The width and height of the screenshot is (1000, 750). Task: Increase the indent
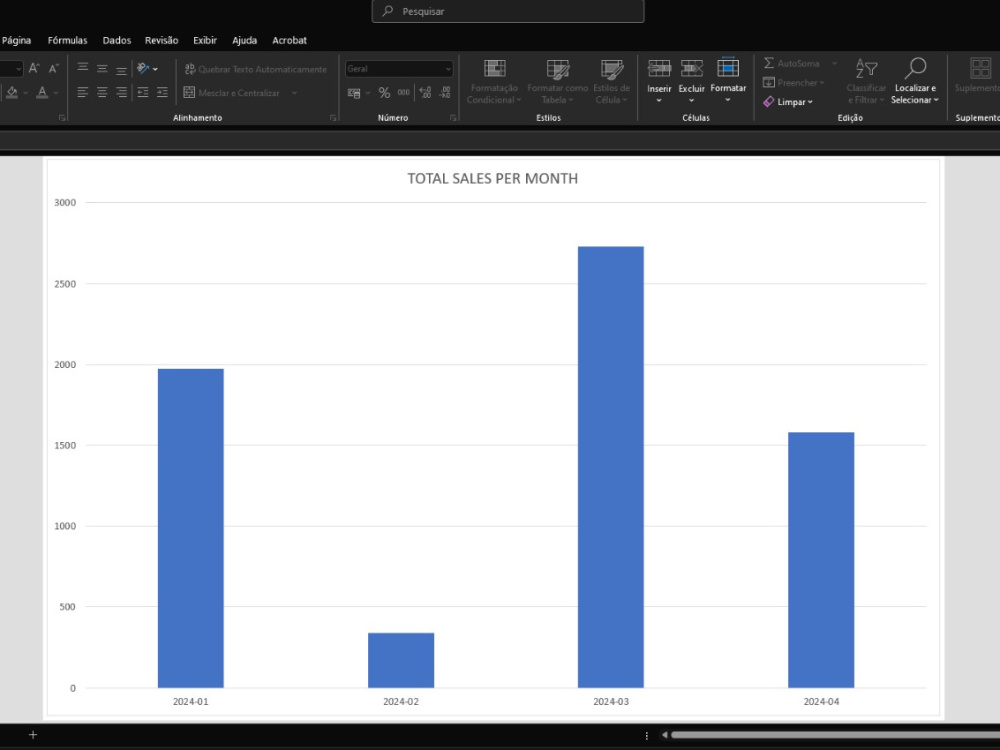(163, 92)
